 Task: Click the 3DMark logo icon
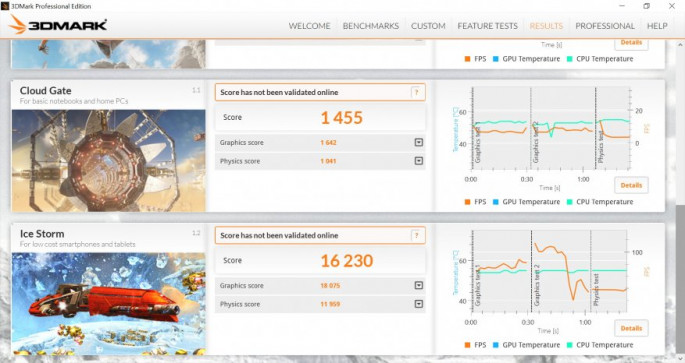17,25
